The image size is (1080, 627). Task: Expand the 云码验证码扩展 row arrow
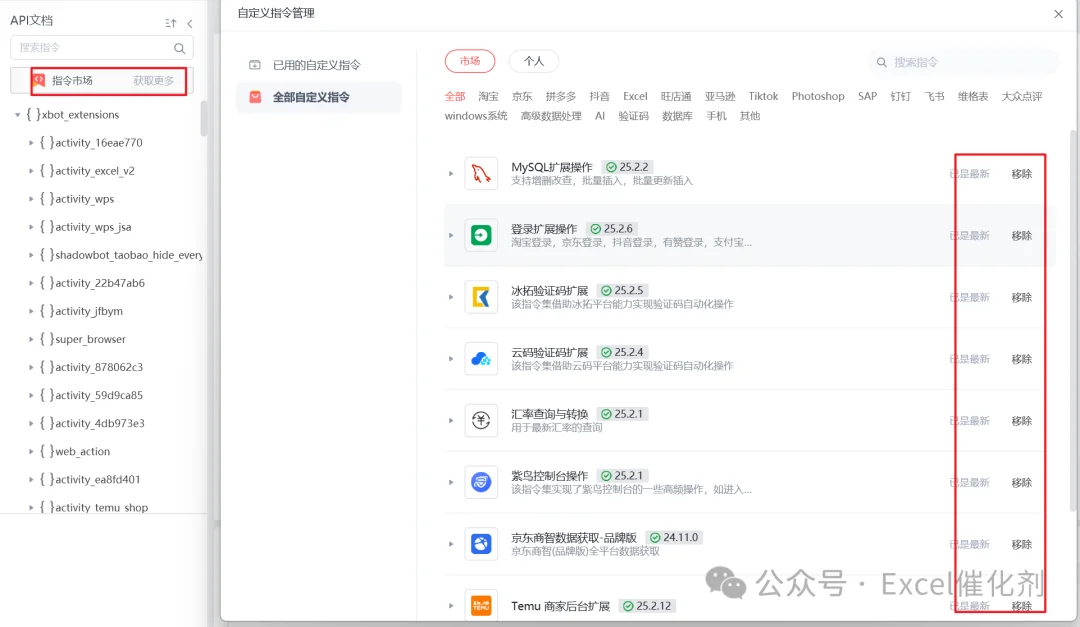click(x=451, y=359)
